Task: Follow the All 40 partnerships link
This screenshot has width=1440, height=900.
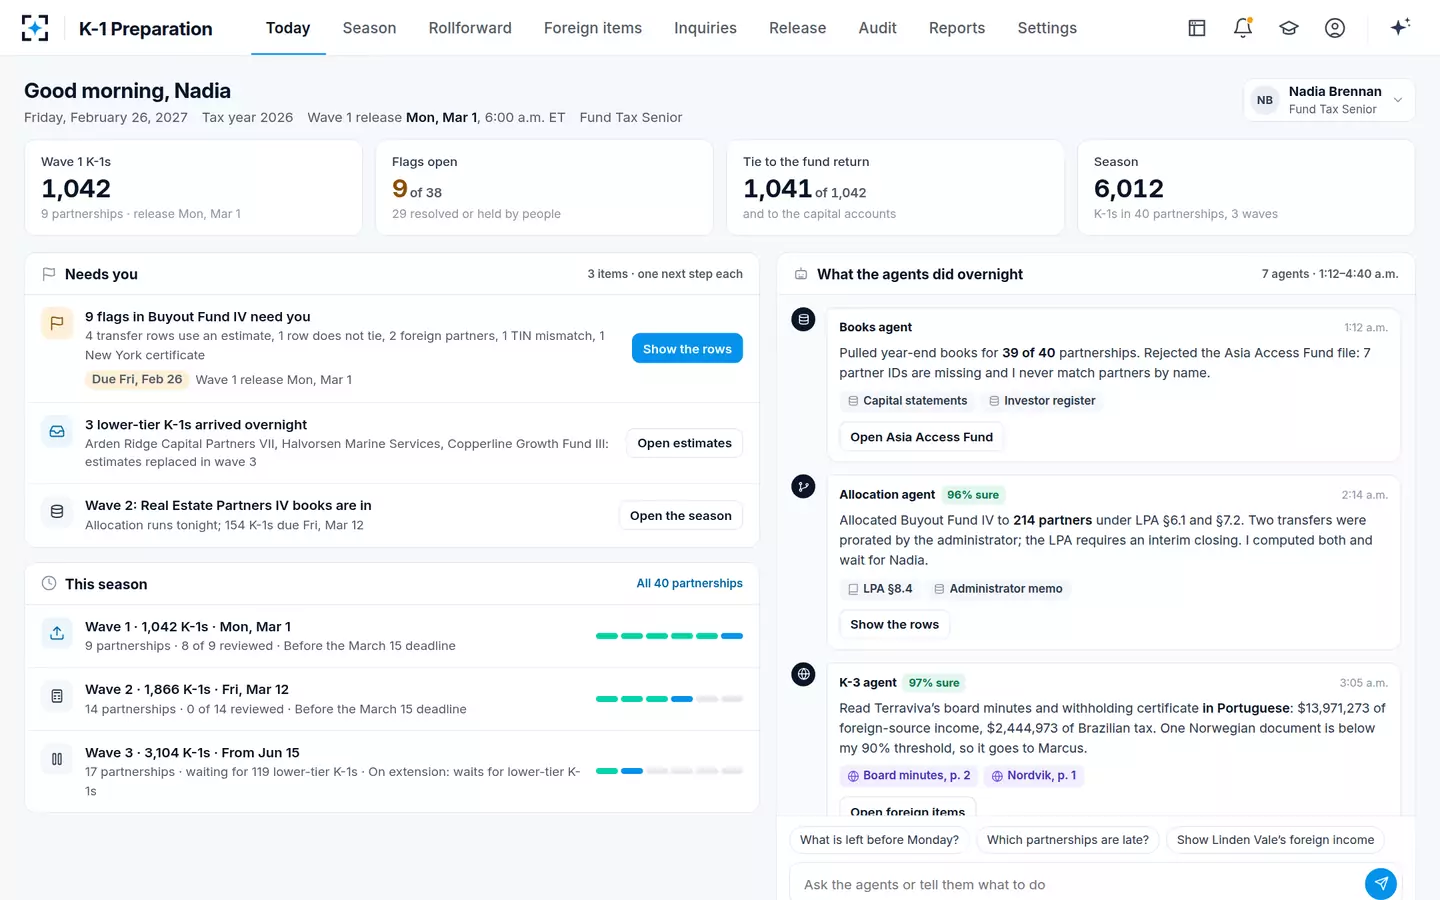Action: 690,583
